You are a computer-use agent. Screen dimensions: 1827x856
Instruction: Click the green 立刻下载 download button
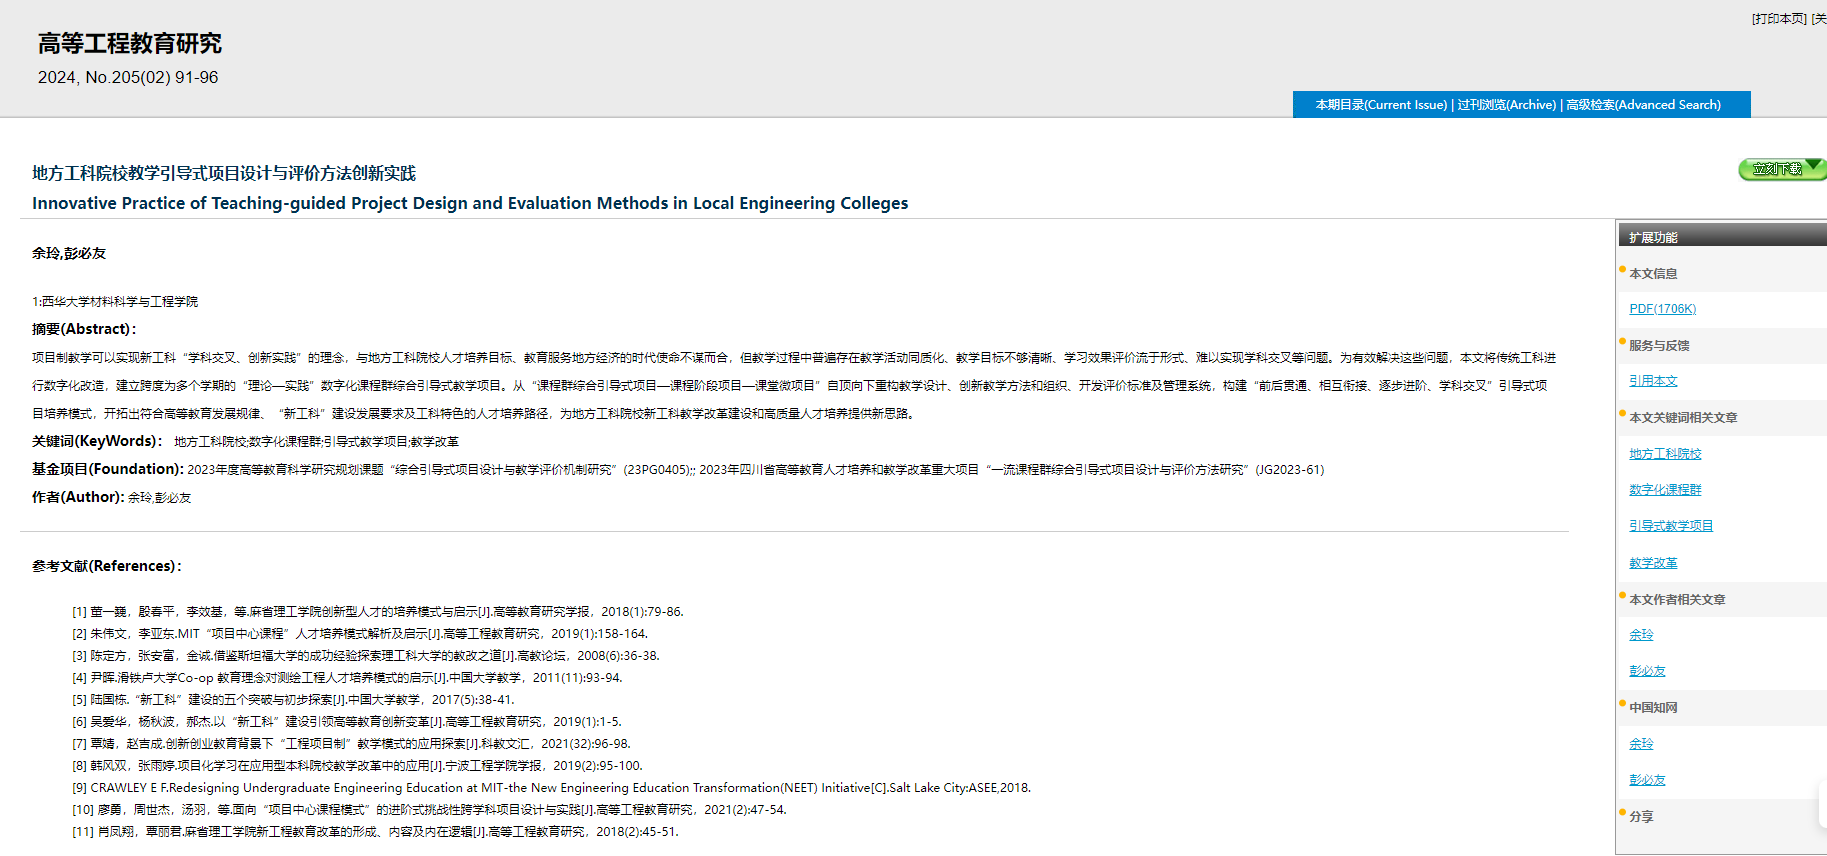(1780, 169)
